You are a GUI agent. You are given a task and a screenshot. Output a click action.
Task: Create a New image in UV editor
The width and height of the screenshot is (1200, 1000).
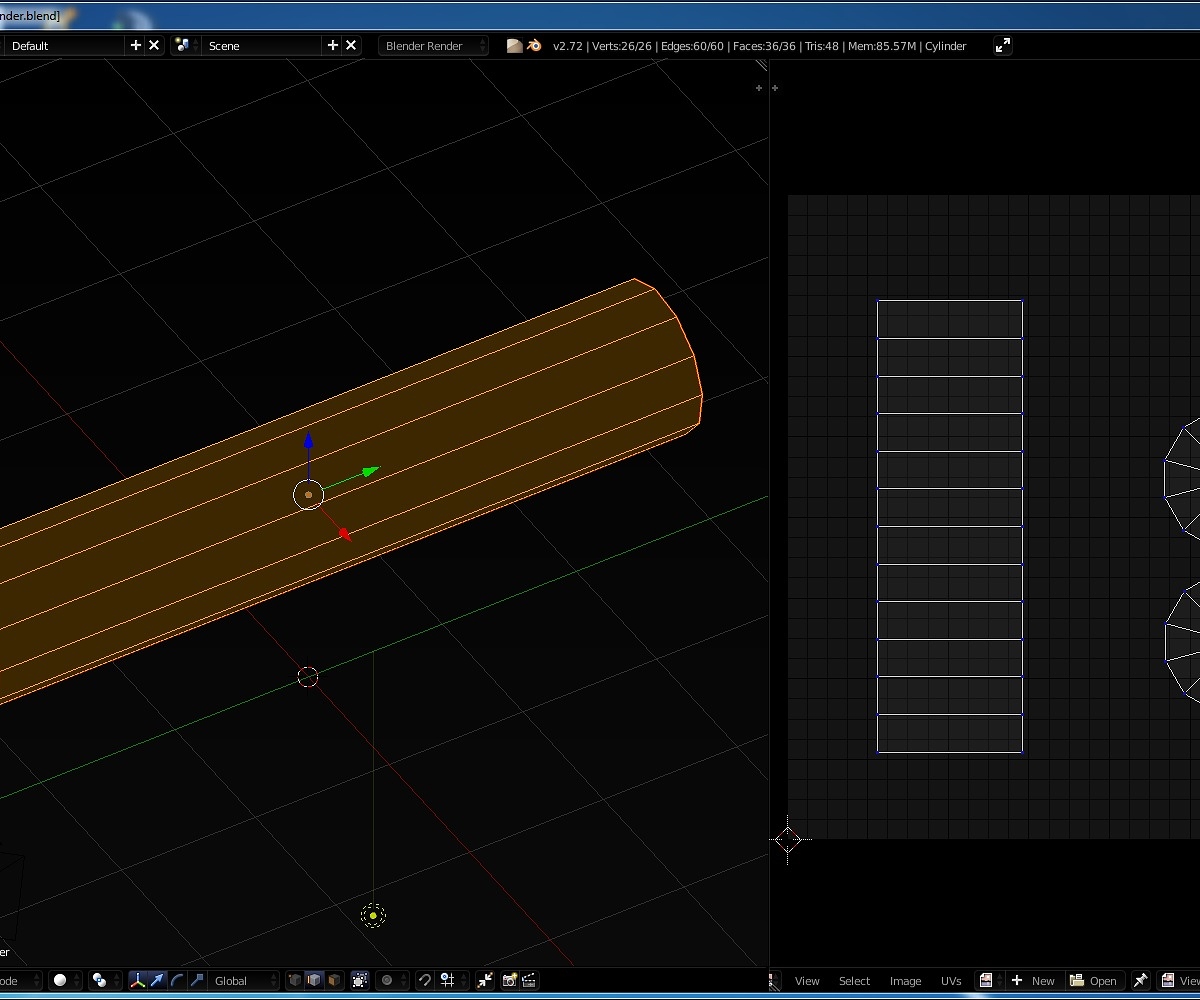coord(1034,980)
